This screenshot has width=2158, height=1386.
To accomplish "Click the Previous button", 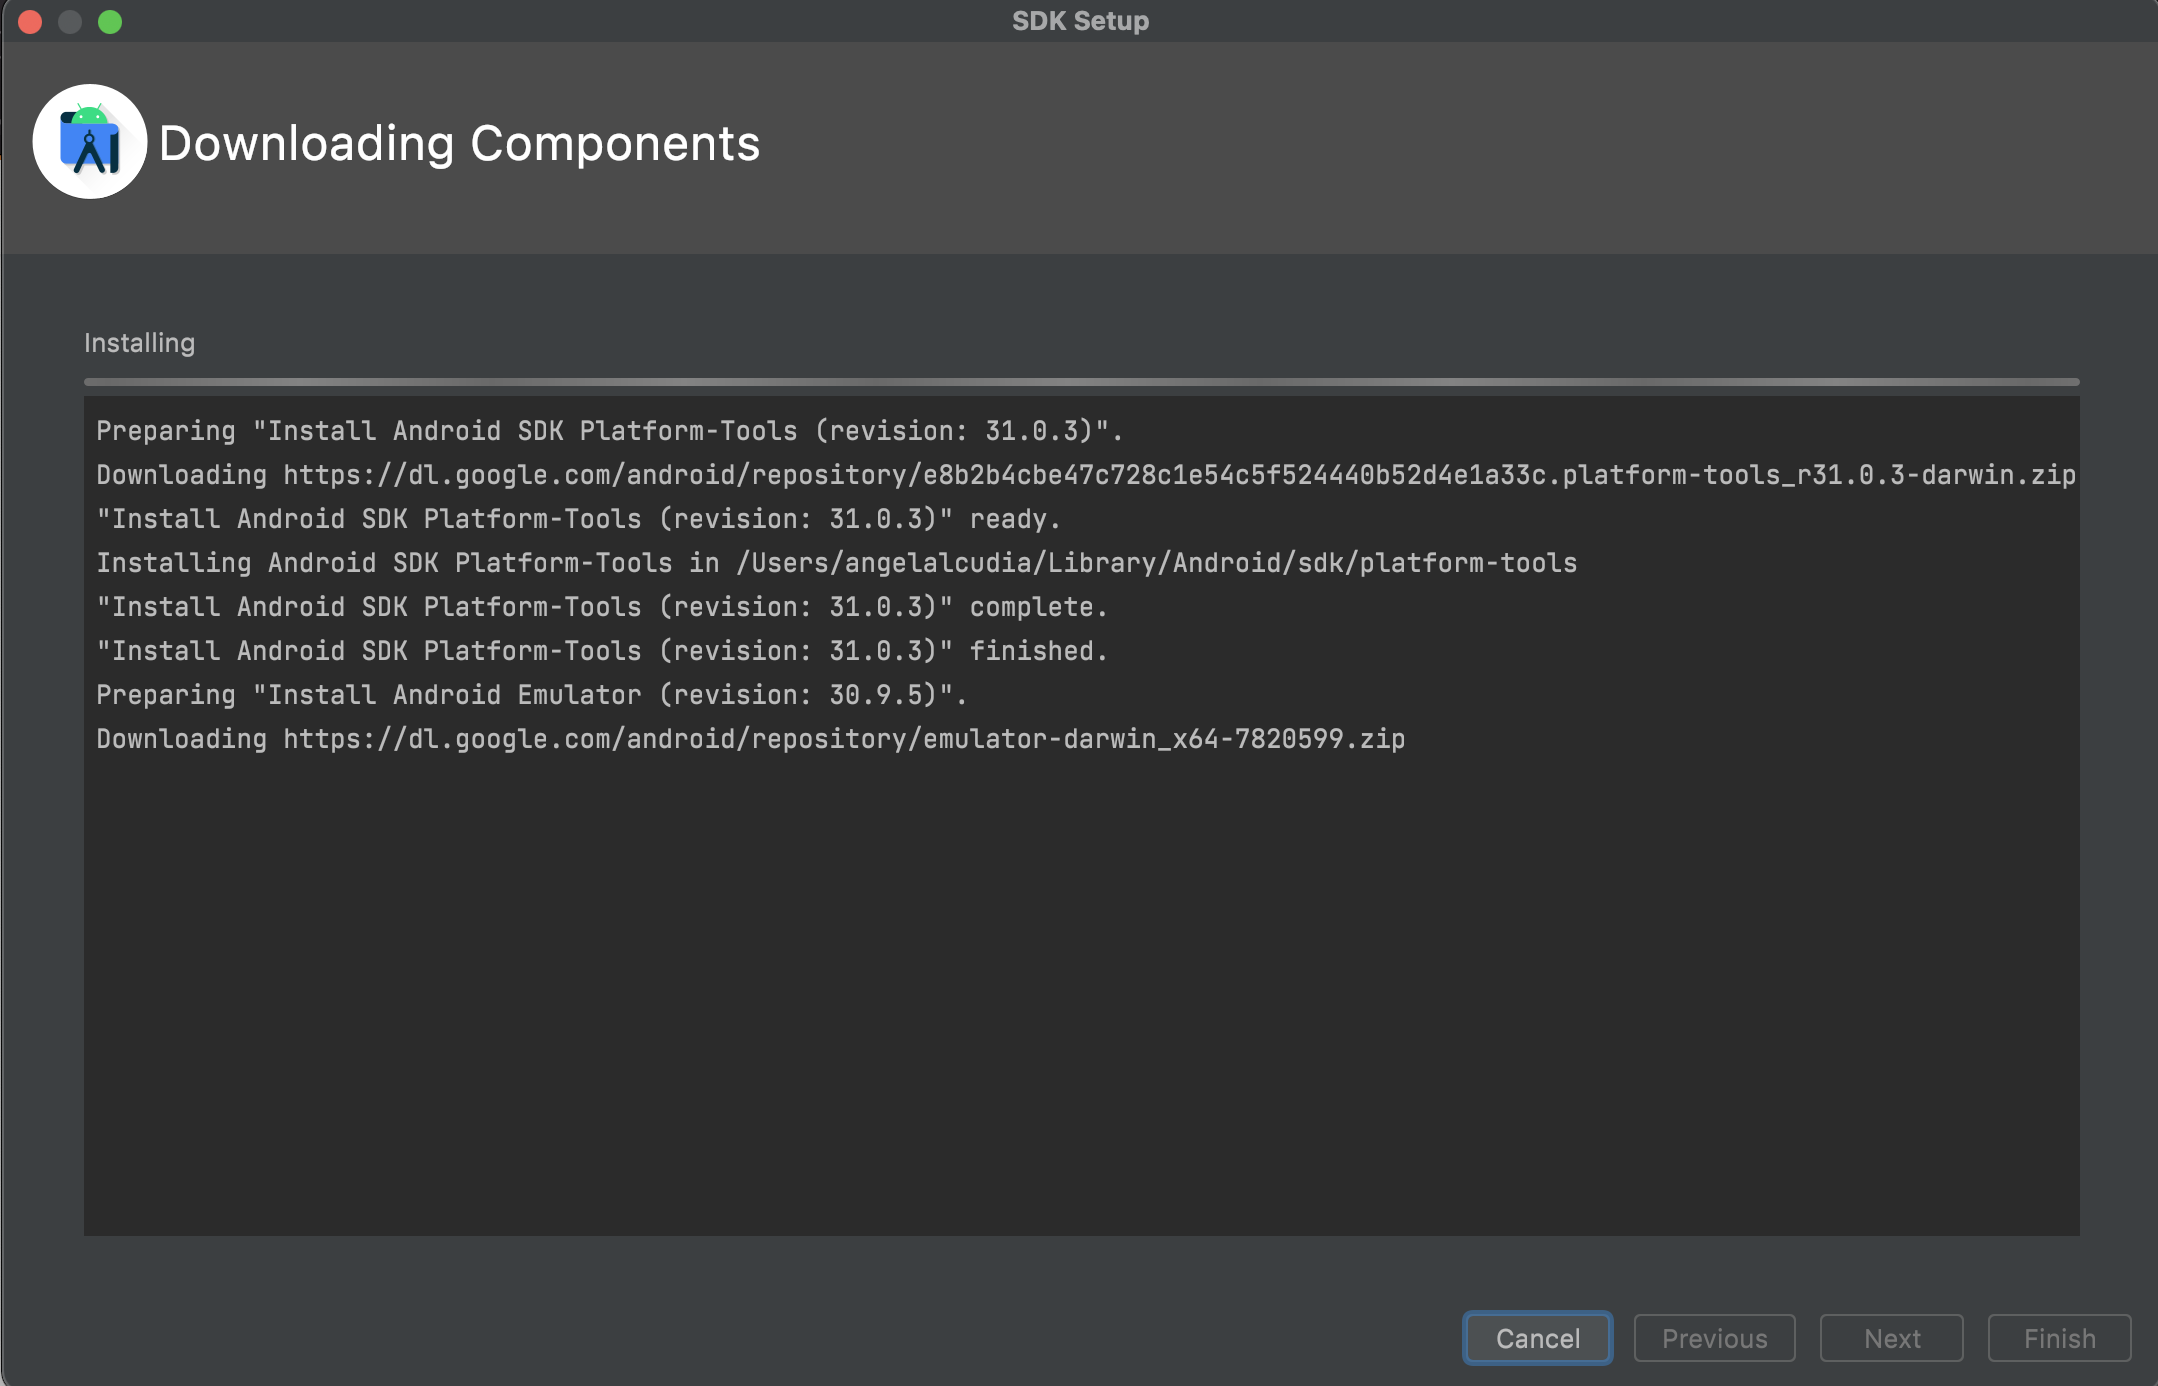I will tap(1714, 1338).
